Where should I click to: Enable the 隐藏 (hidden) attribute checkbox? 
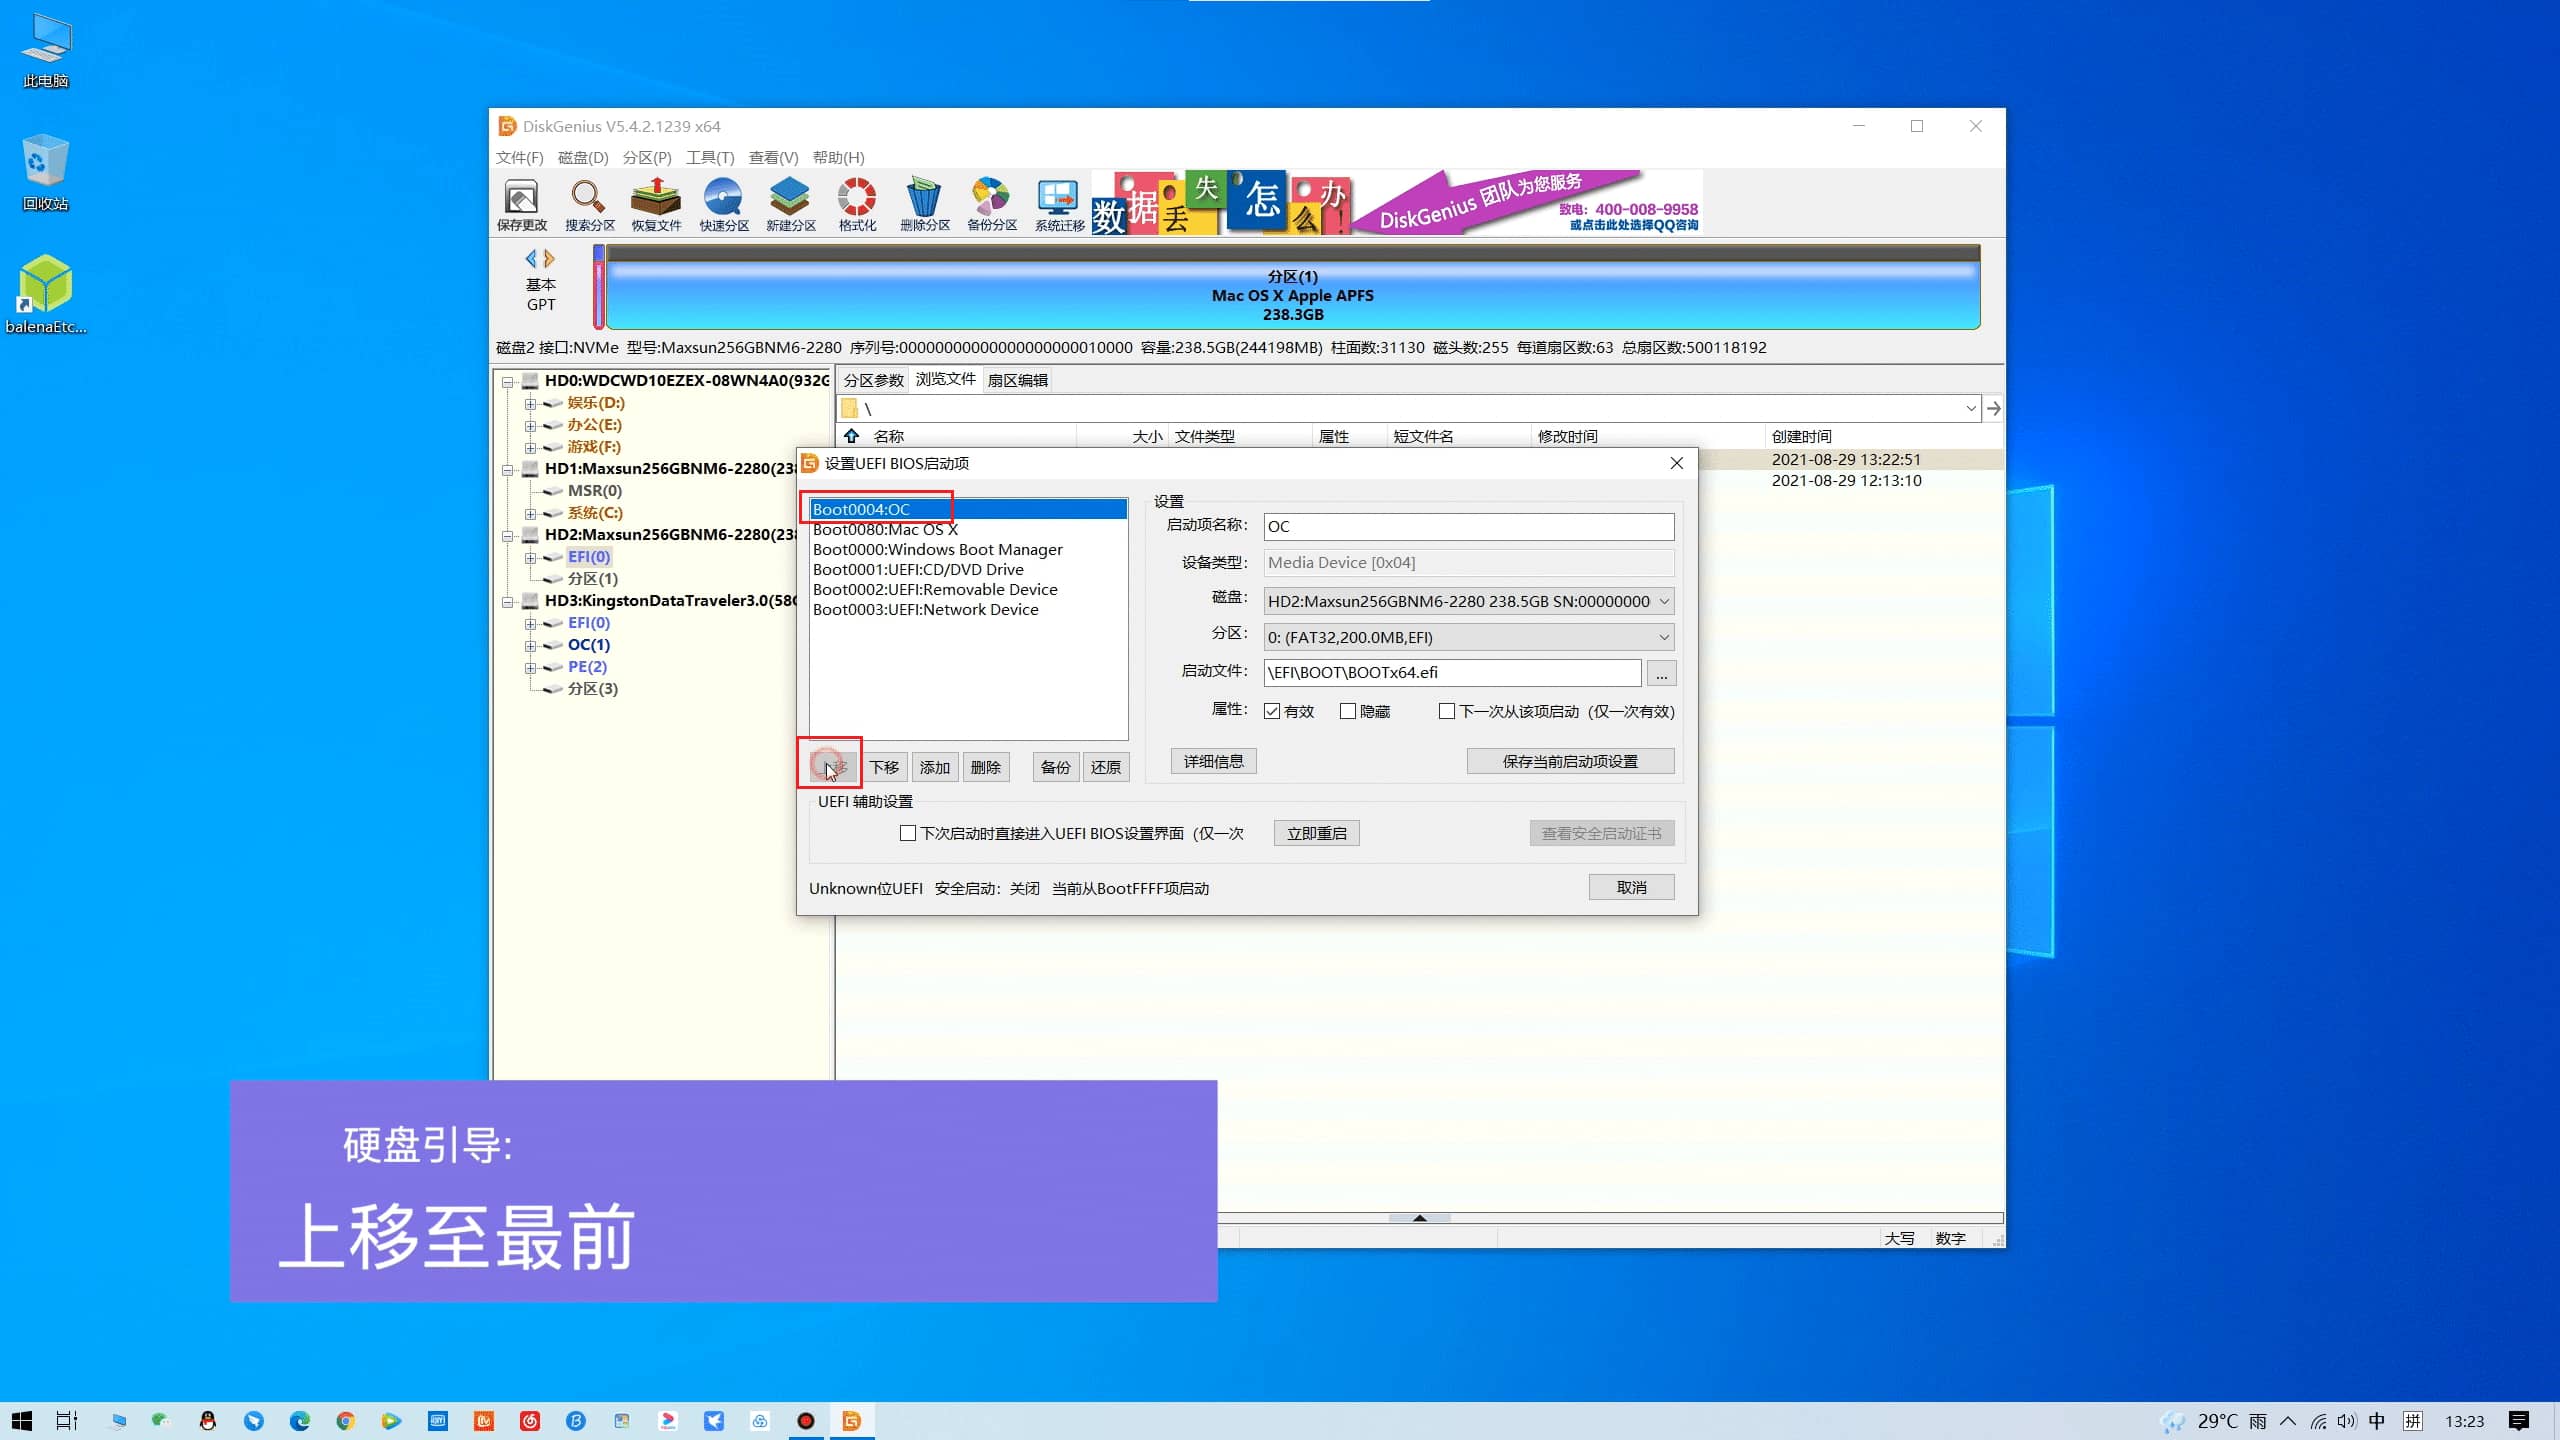click(x=1348, y=711)
